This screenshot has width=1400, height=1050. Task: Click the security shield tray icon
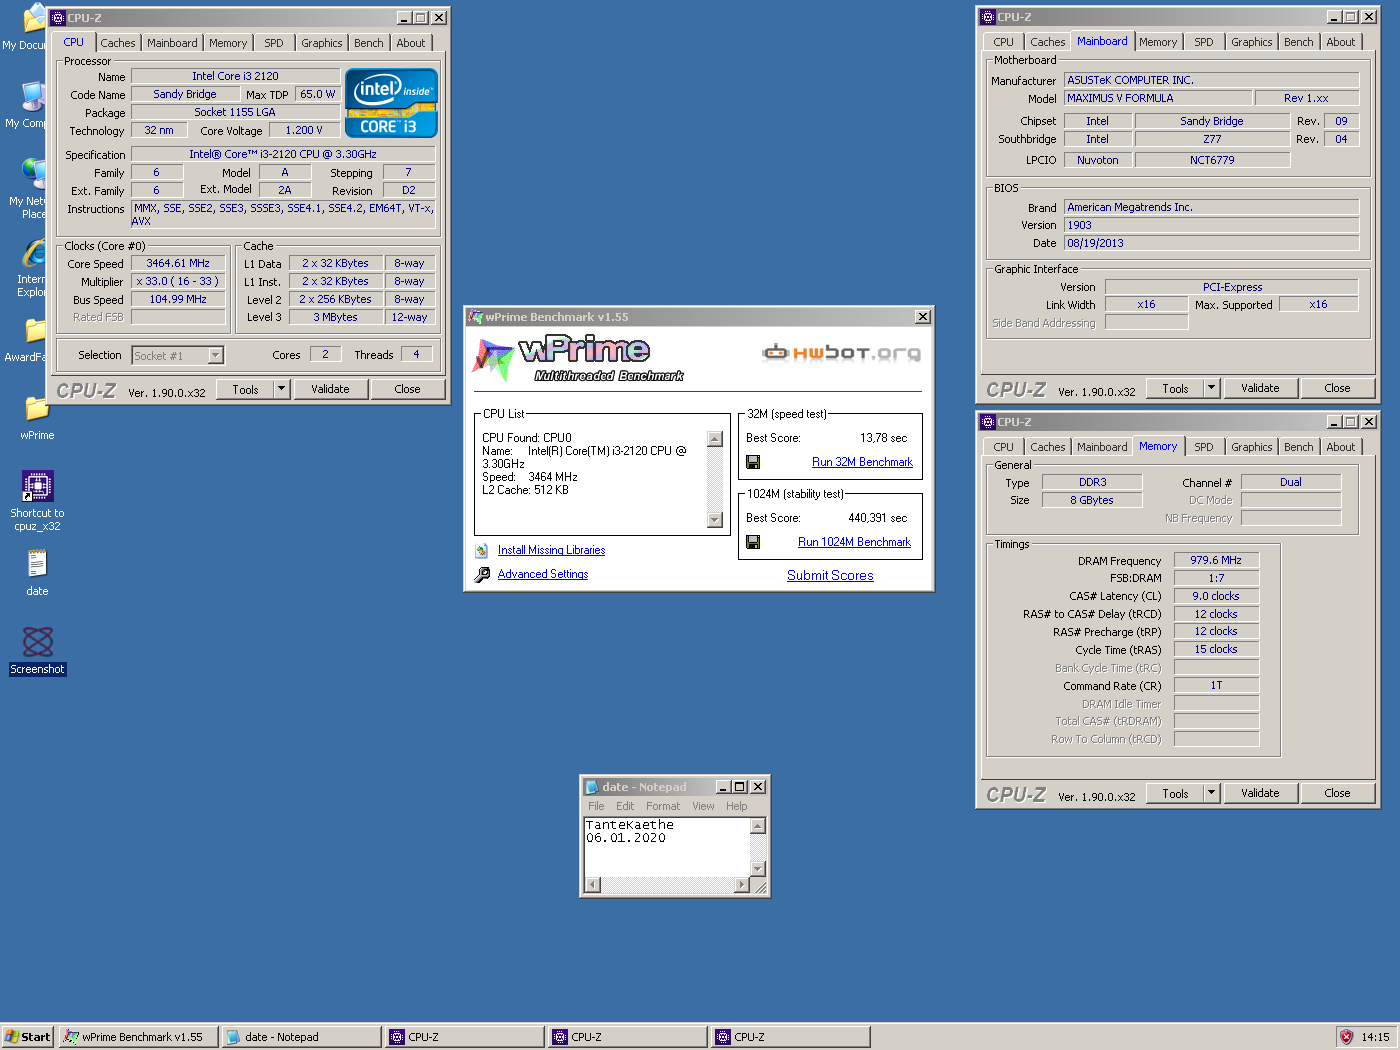1346,1037
